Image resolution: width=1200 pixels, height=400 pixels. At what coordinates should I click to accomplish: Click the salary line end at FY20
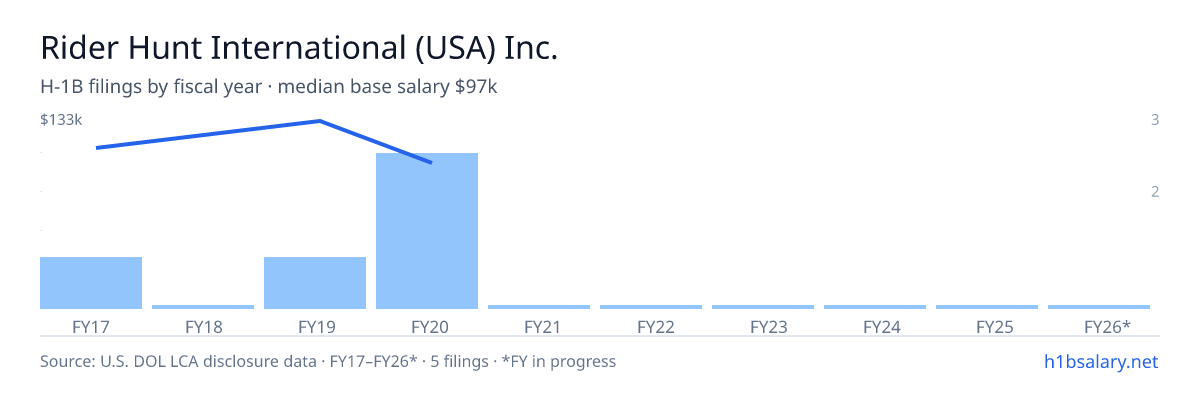(430, 162)
